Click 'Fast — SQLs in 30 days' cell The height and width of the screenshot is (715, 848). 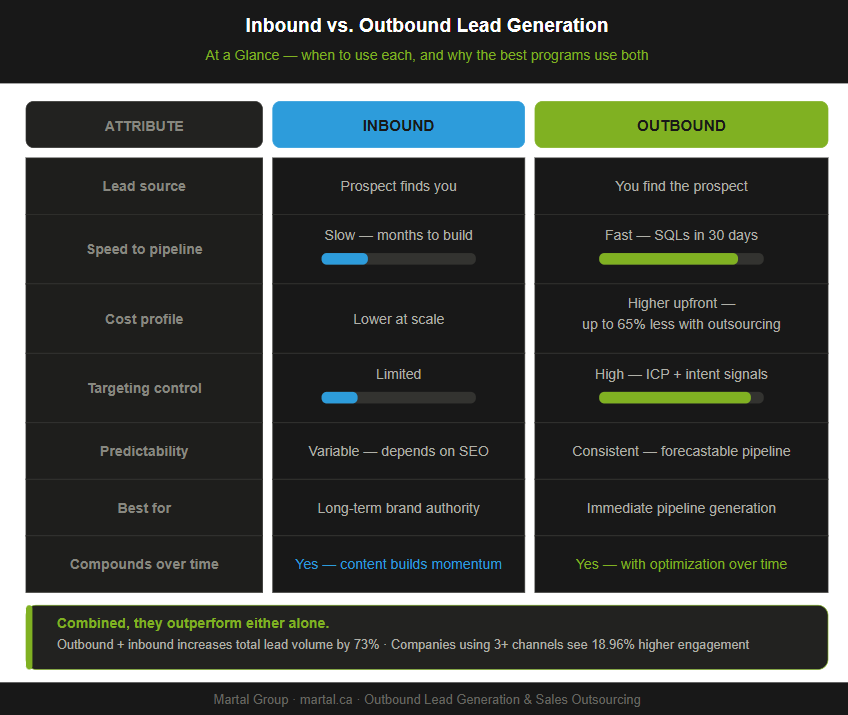coord(681,235)
